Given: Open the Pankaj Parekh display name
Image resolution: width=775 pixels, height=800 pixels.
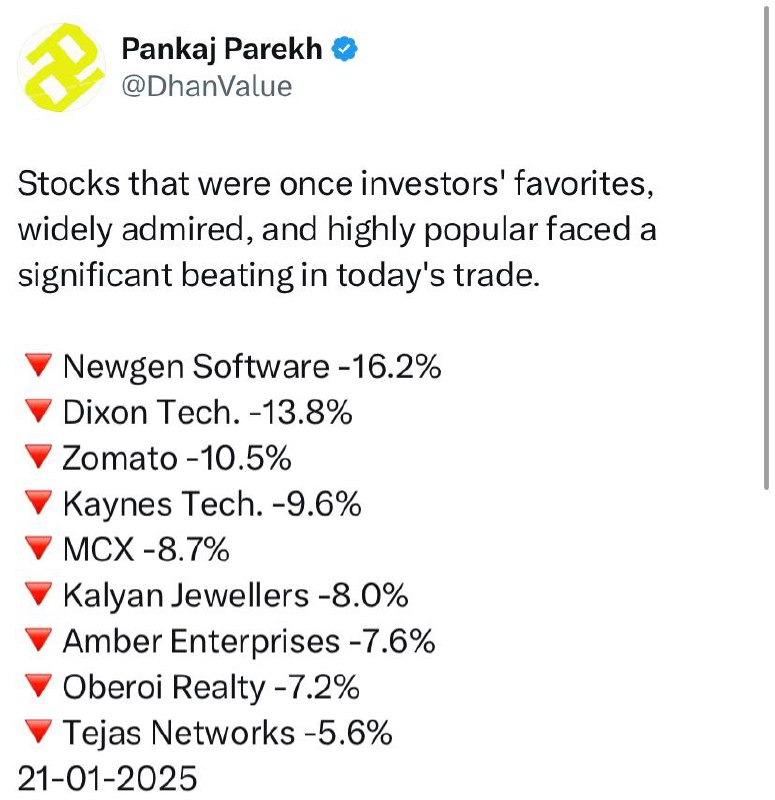Looking at the screenshot, I should (x=221, y=49).
